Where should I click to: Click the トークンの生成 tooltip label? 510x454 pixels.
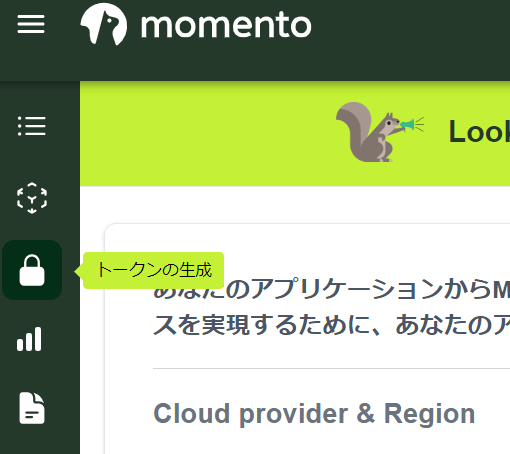coord(153,270)
